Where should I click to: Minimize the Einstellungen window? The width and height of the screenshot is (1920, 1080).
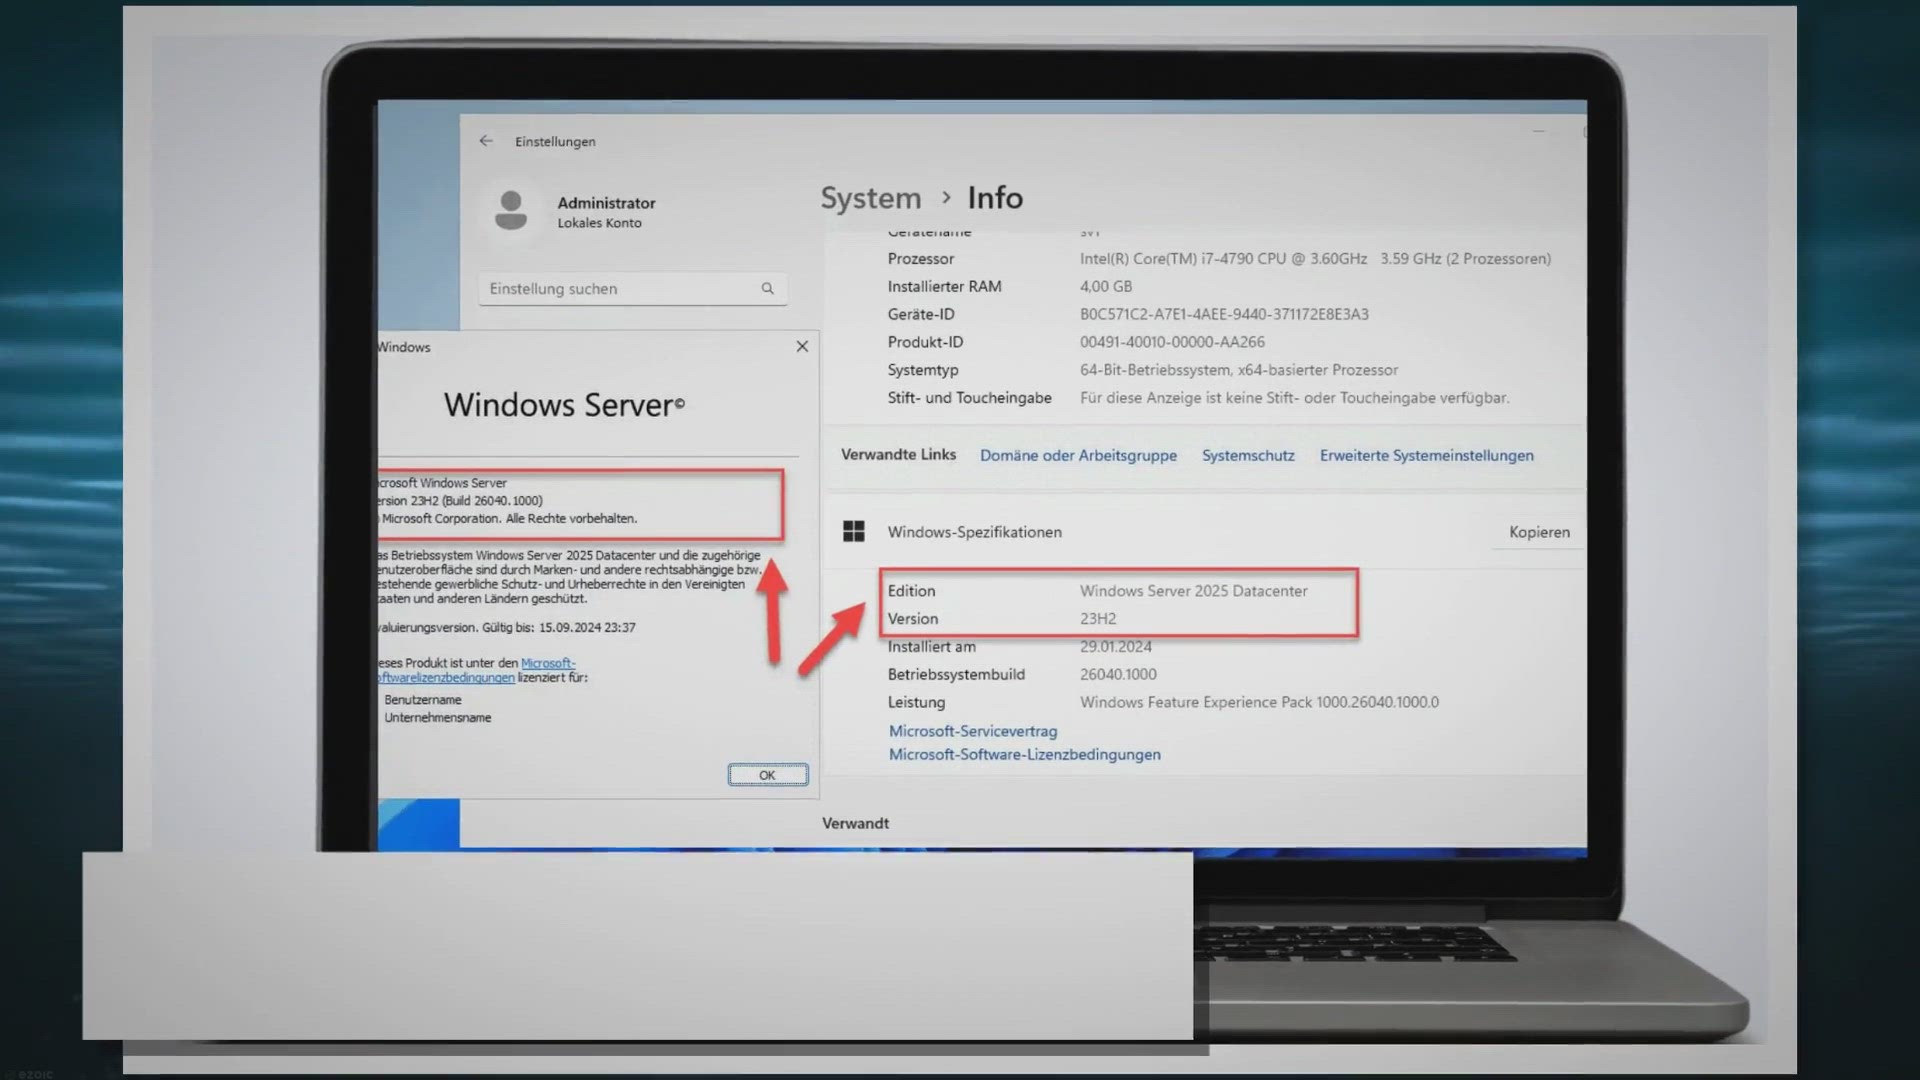click(x=1539, y=131)
